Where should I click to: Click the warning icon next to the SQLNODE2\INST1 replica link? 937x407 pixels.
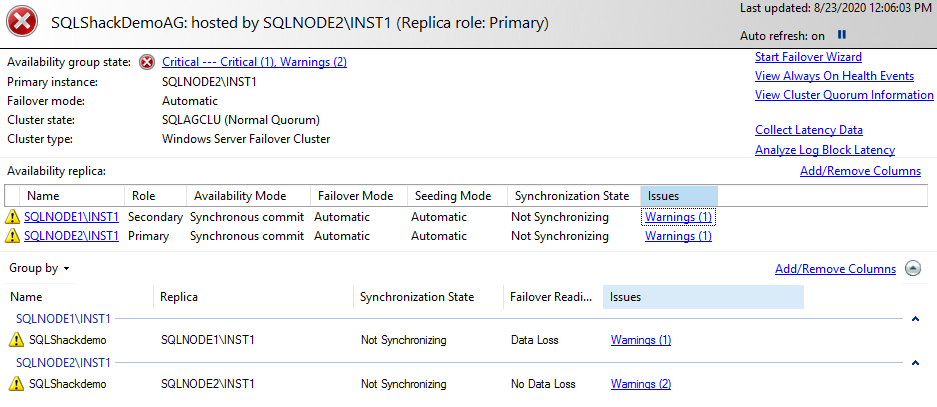tap(13, 236)
